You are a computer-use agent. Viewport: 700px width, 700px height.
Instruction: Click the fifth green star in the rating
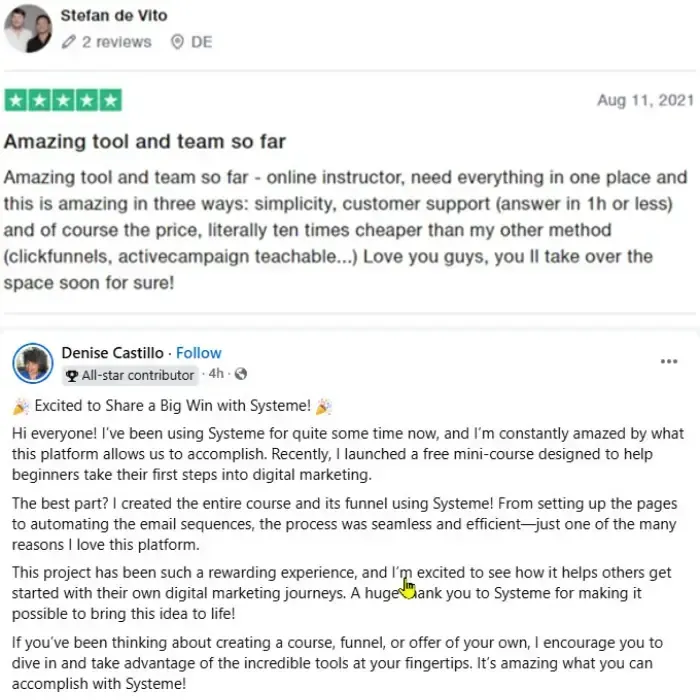(111, 100)
